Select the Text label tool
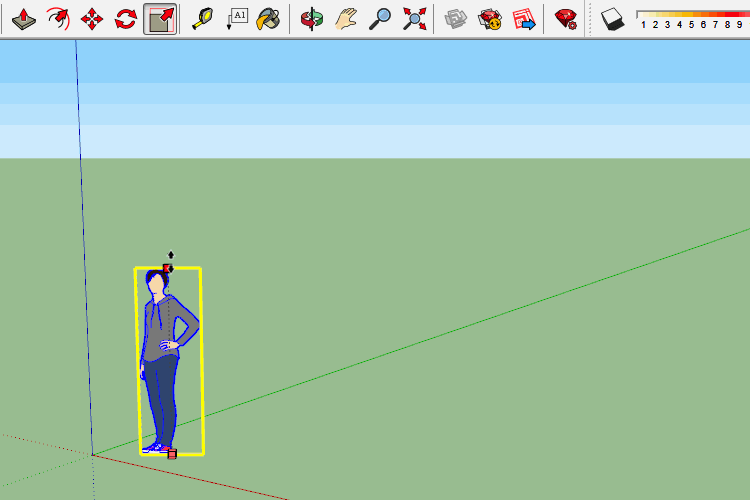750x500 pixels. coord(237,18)
